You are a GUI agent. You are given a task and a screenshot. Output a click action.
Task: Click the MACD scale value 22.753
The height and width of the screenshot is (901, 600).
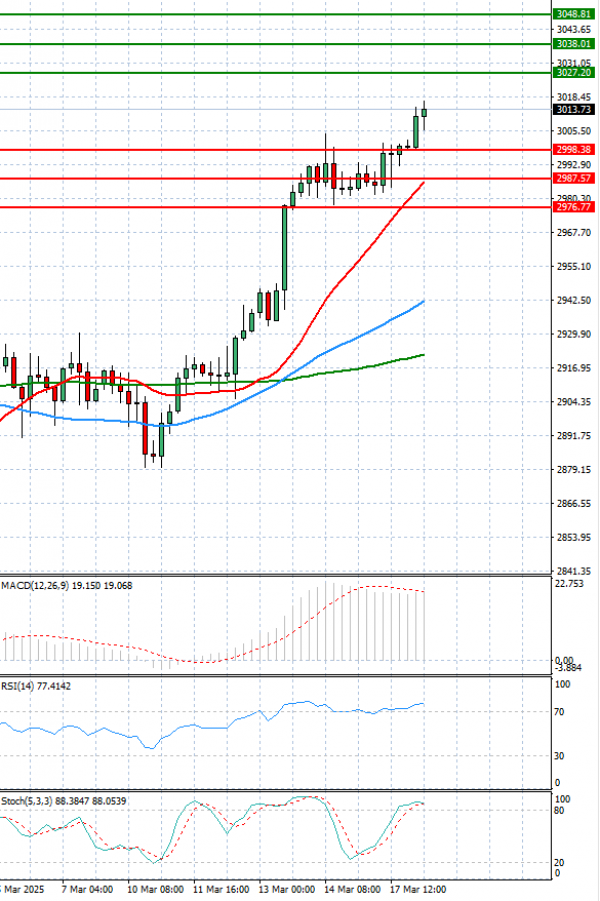point(570,584)
